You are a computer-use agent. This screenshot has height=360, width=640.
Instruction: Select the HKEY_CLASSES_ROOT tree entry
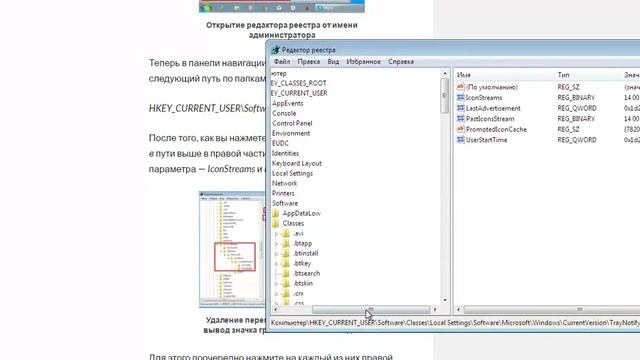[298, 83]
